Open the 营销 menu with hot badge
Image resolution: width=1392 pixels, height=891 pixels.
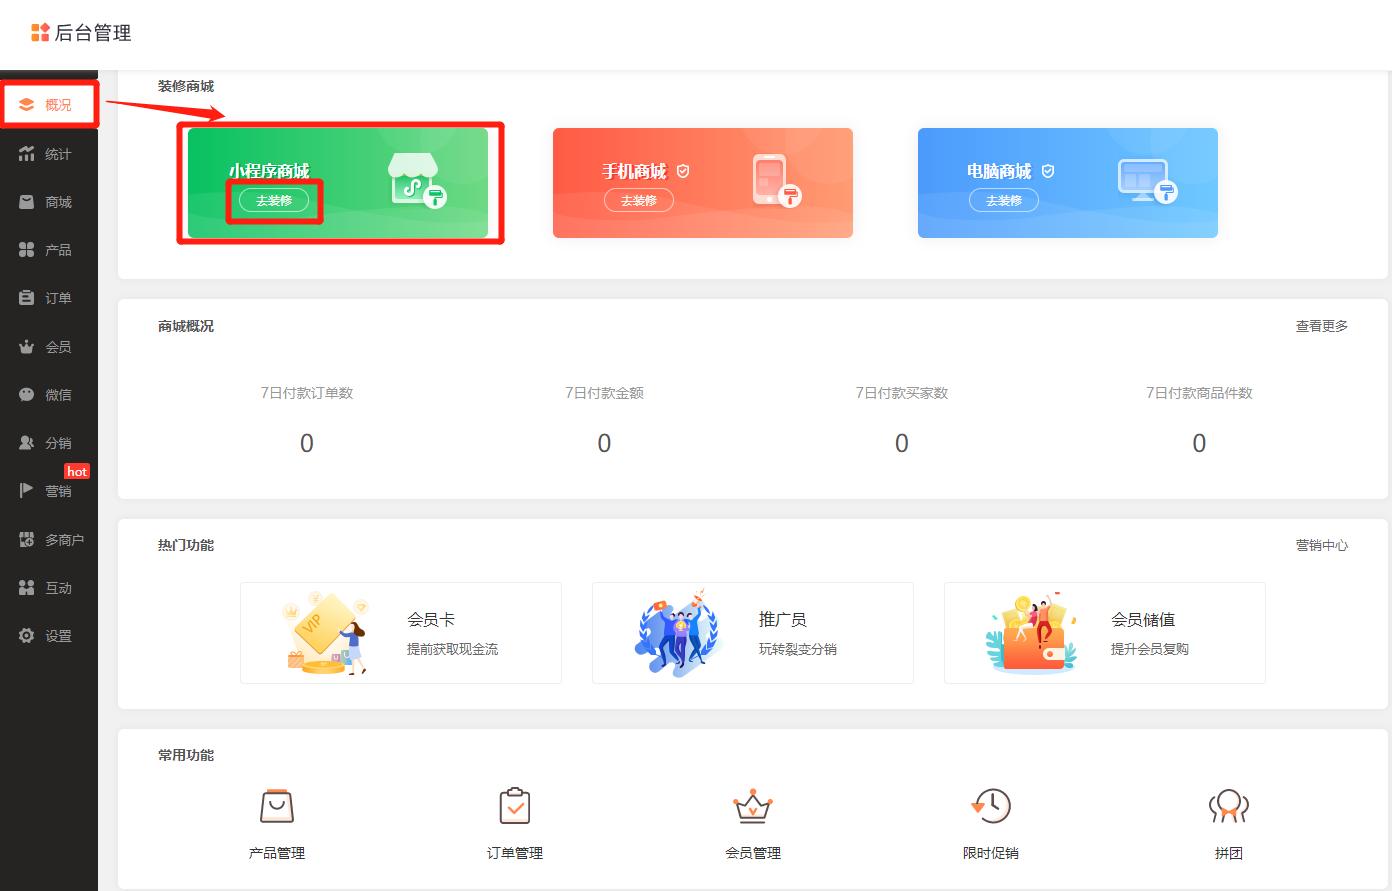pos(49,489)
